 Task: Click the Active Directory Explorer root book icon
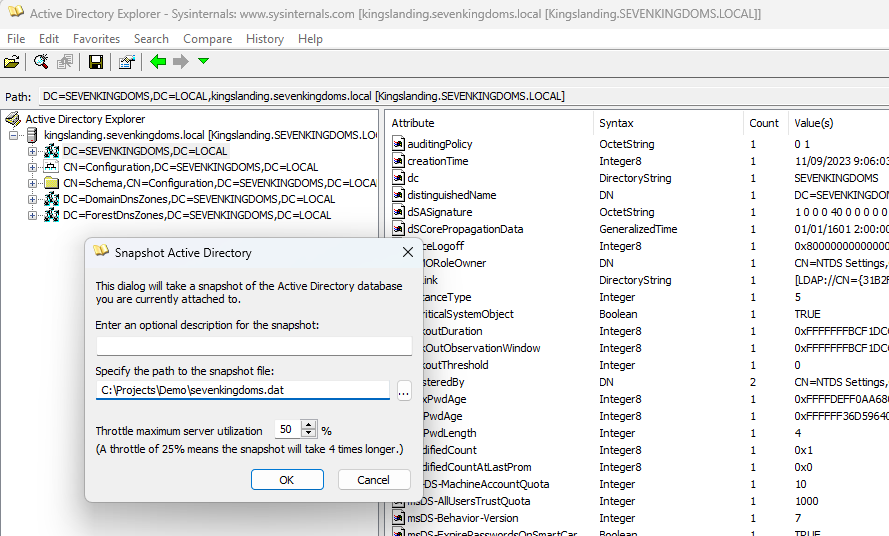(12, 119)
